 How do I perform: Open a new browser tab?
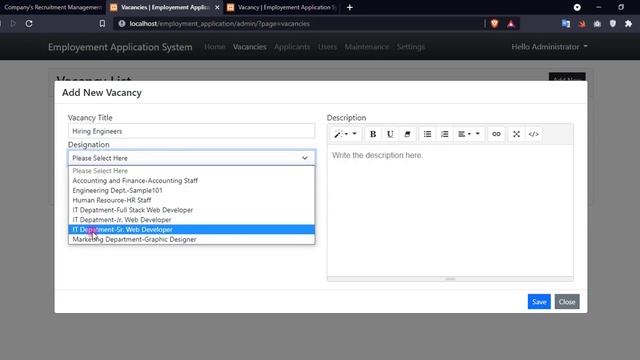(x=350, y=7)
